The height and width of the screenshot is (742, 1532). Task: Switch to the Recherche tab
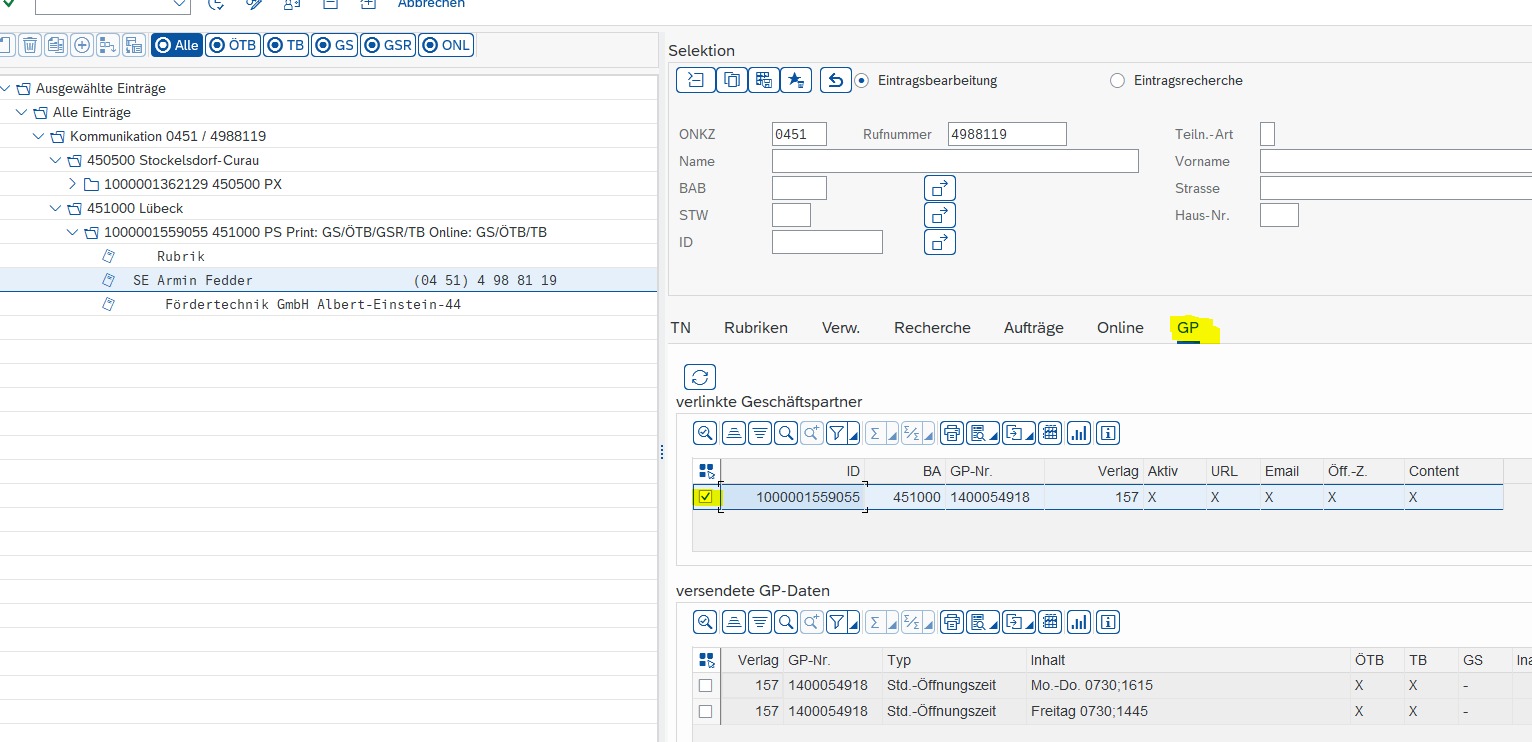[932, 327]
